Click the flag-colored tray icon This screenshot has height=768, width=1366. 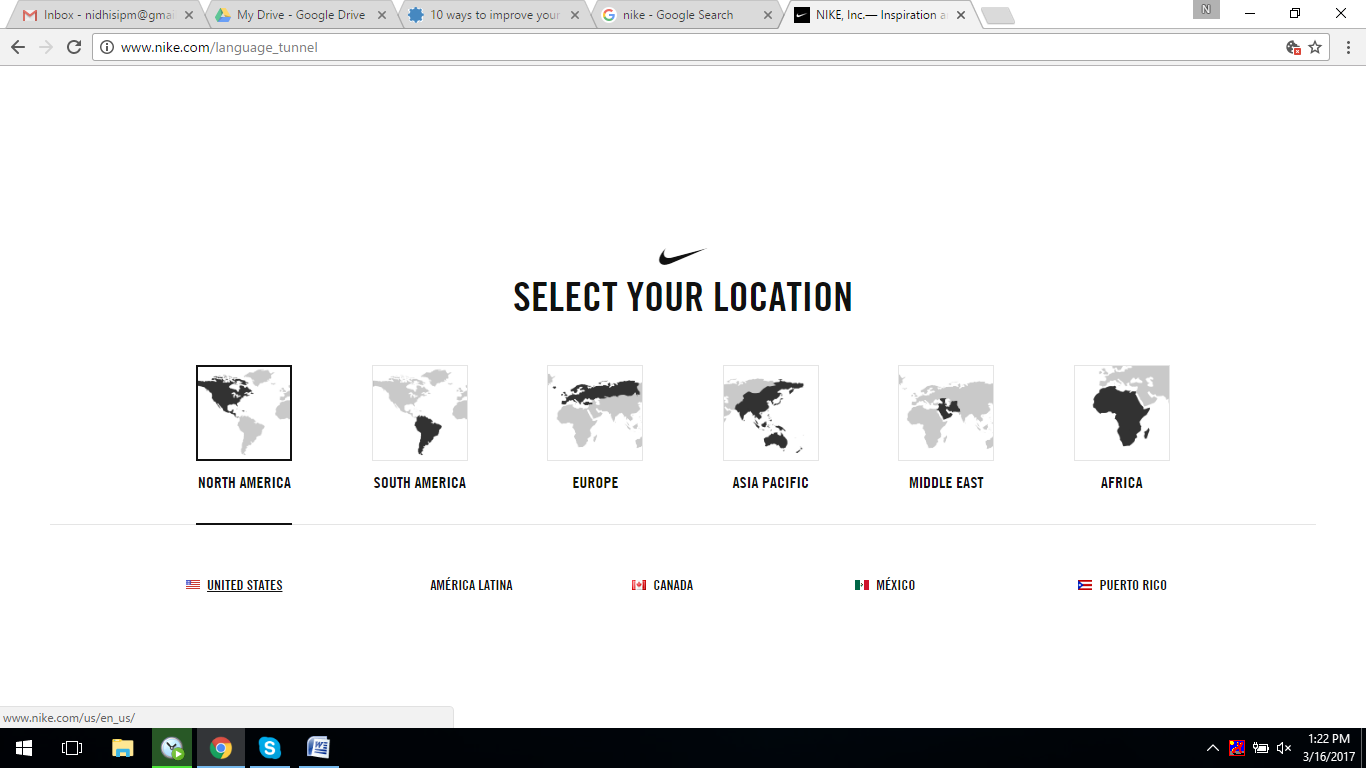(x=1237, y=748)
